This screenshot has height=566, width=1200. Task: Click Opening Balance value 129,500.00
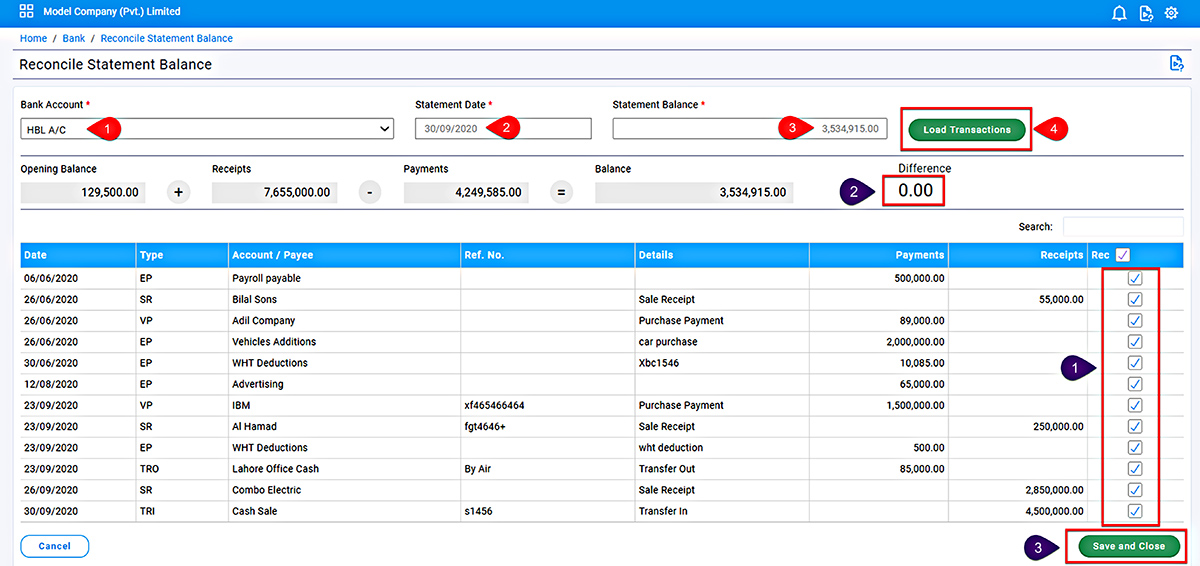coord(83,192)
